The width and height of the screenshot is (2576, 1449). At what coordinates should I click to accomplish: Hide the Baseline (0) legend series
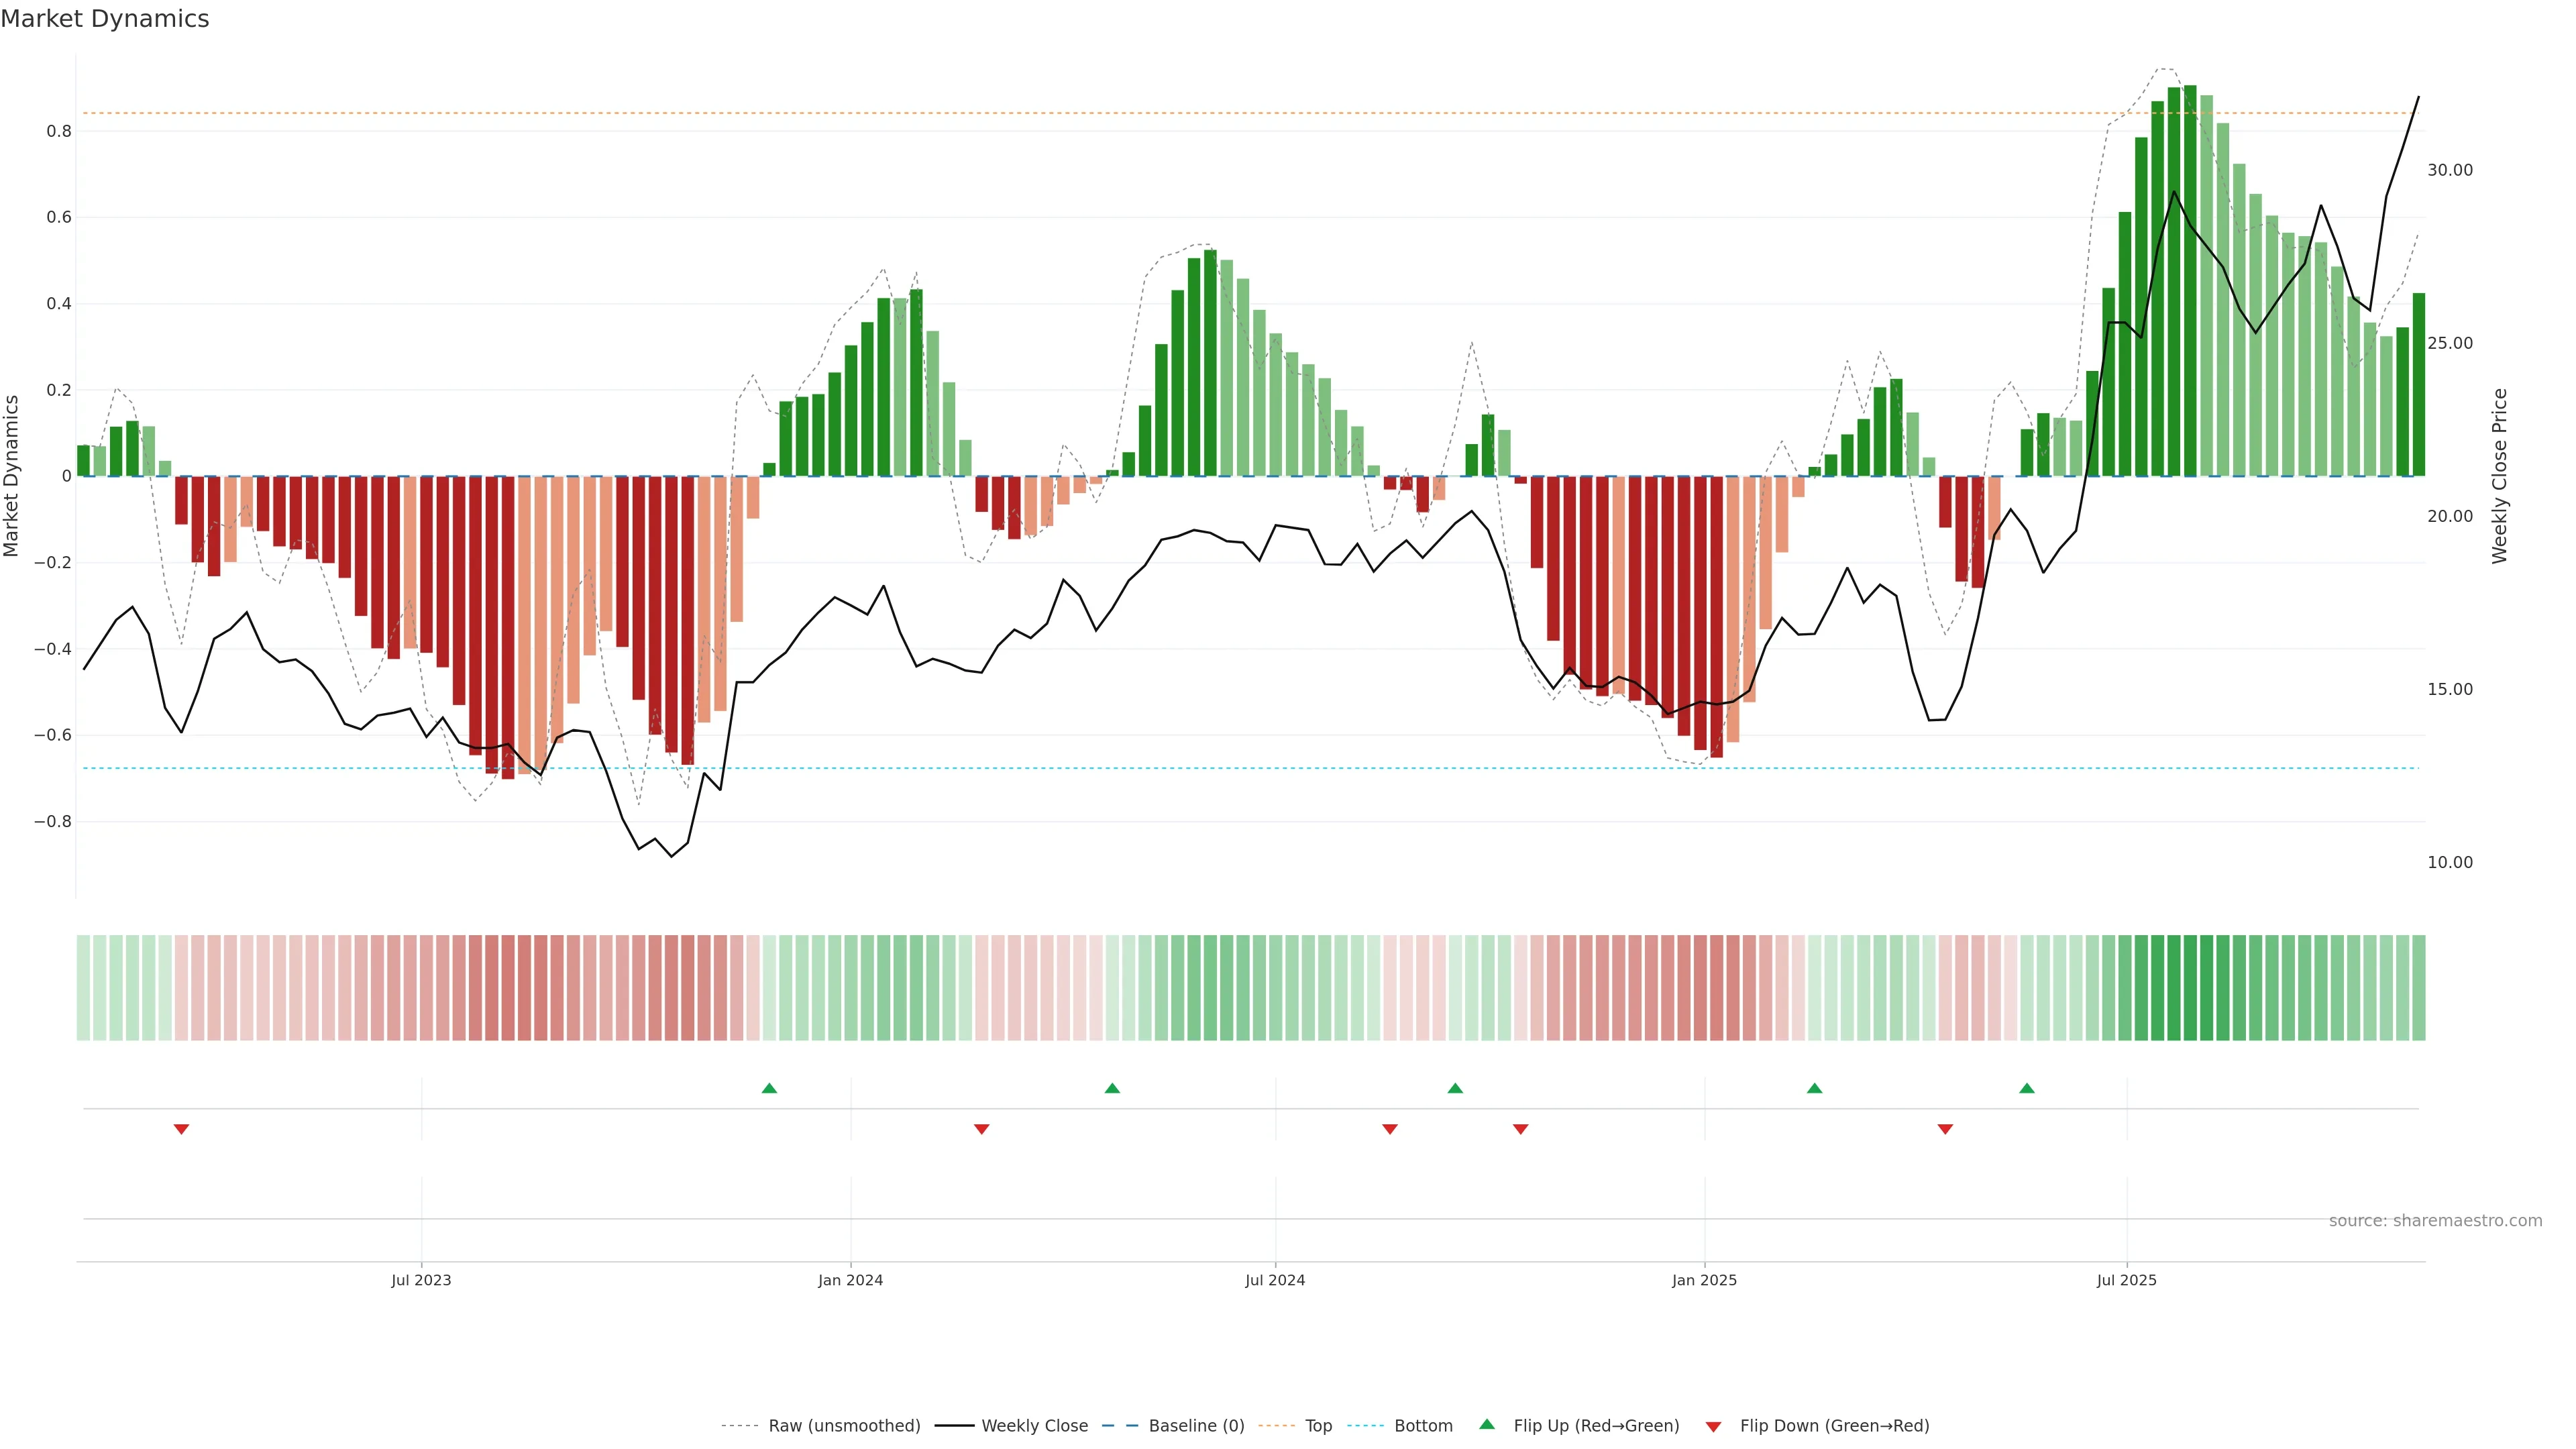[x=1196, y=1426]
